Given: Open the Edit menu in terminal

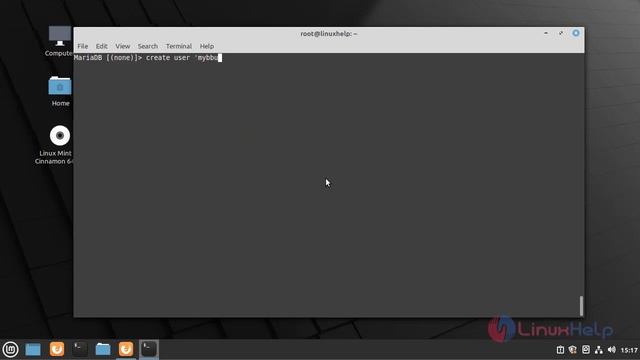Looking at the screenshot, I should point(102,46).
